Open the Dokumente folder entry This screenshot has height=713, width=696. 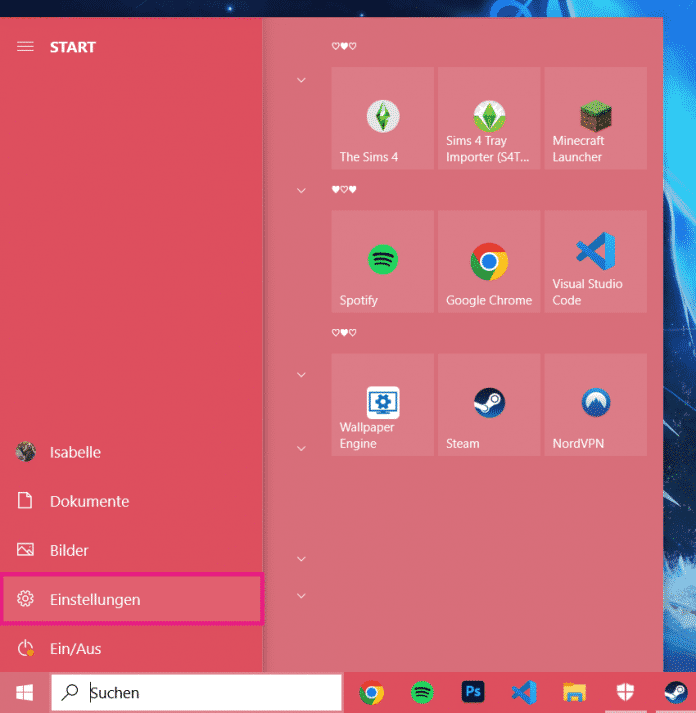89,501
